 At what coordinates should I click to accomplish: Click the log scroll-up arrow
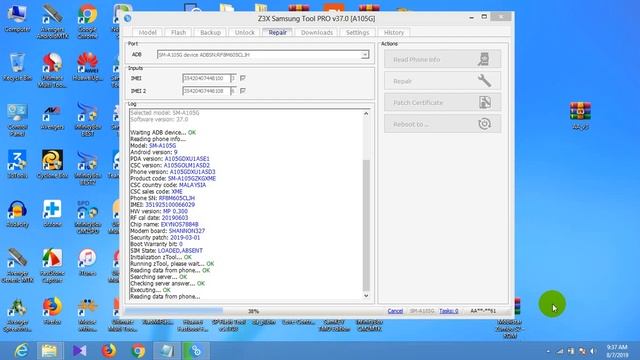pyautogui.click(x=366, y=113)
